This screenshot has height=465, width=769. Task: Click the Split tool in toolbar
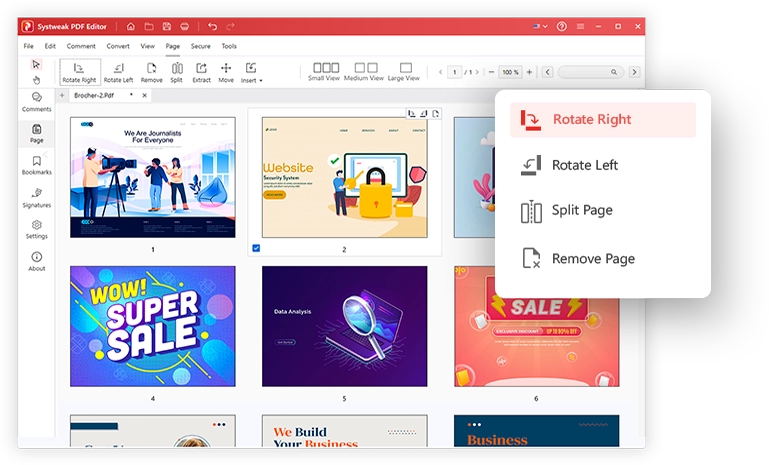click(176, 71)
